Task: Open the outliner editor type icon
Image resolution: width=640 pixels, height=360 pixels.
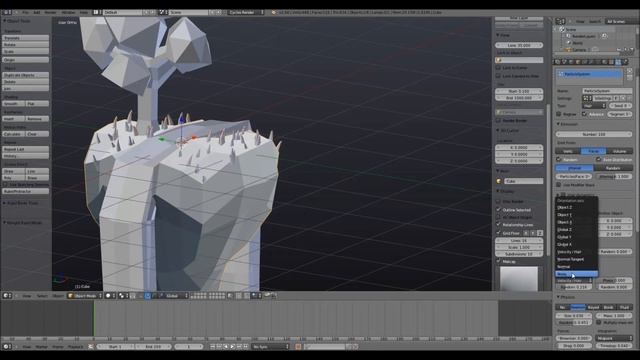Action: [x=560, y=21]
